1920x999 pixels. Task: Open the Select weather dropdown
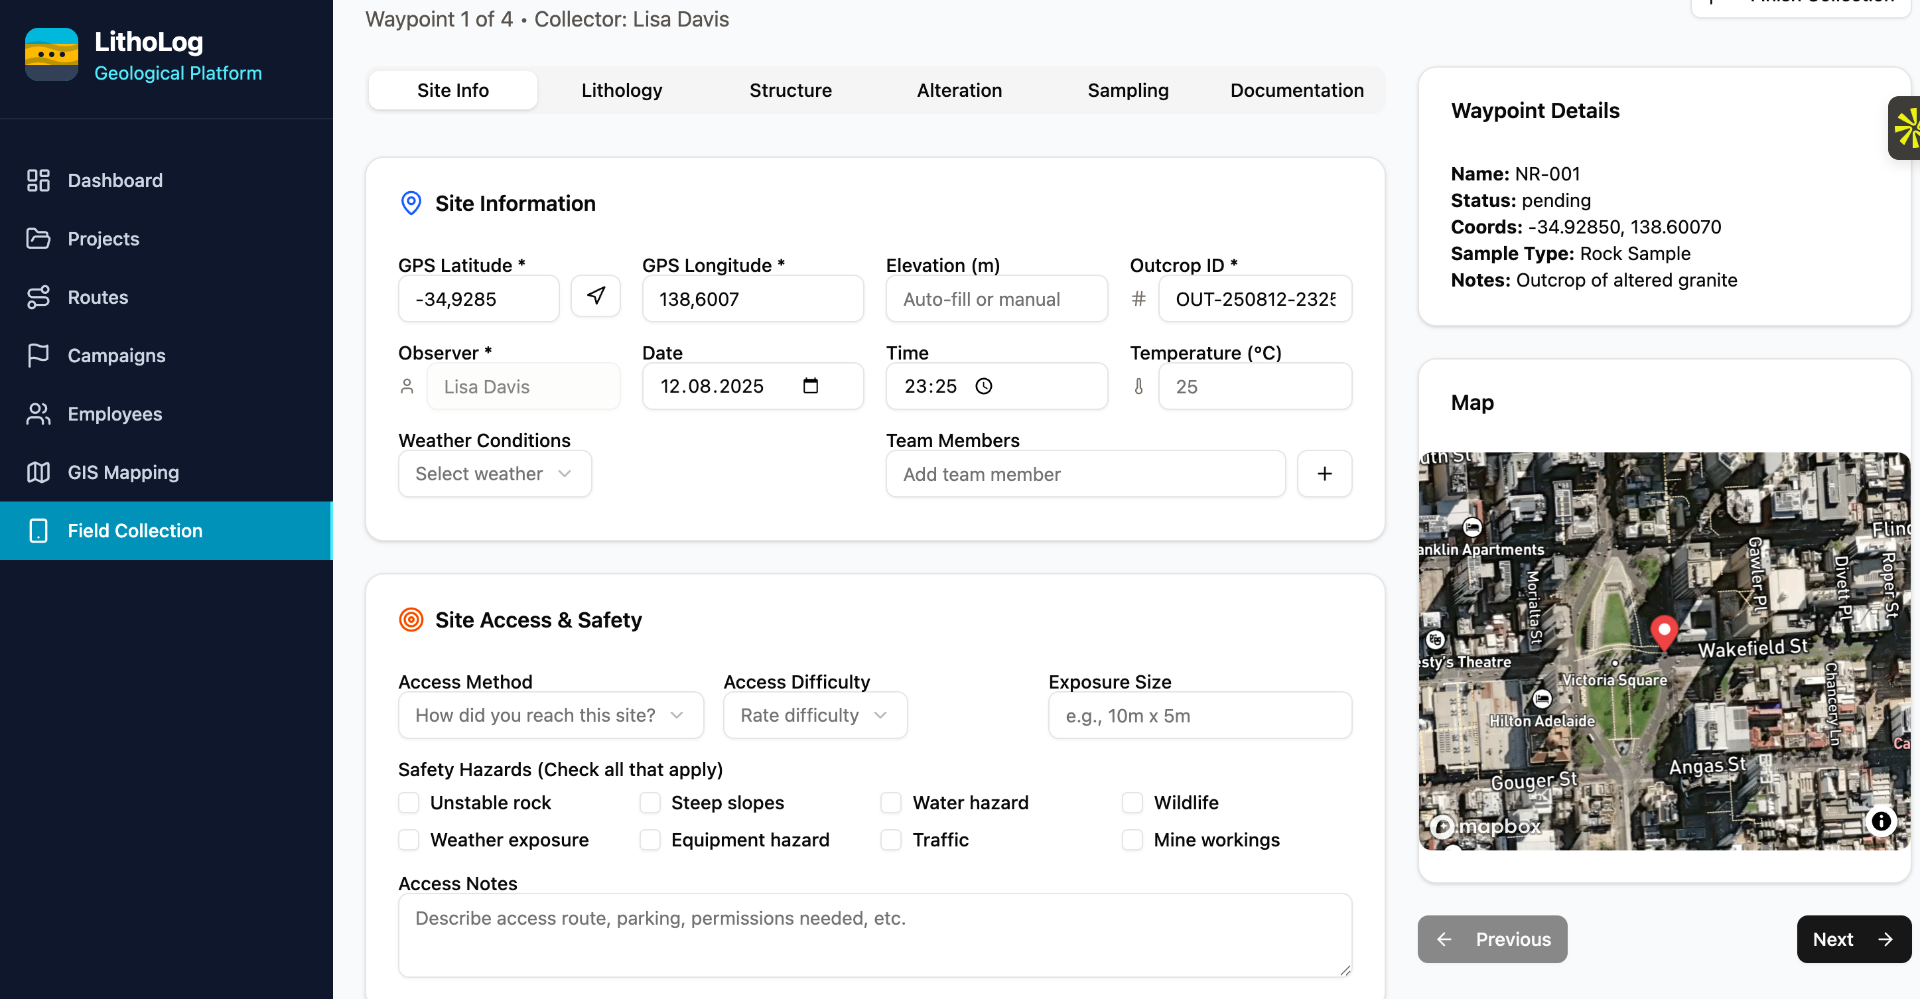tap(495, 474)
